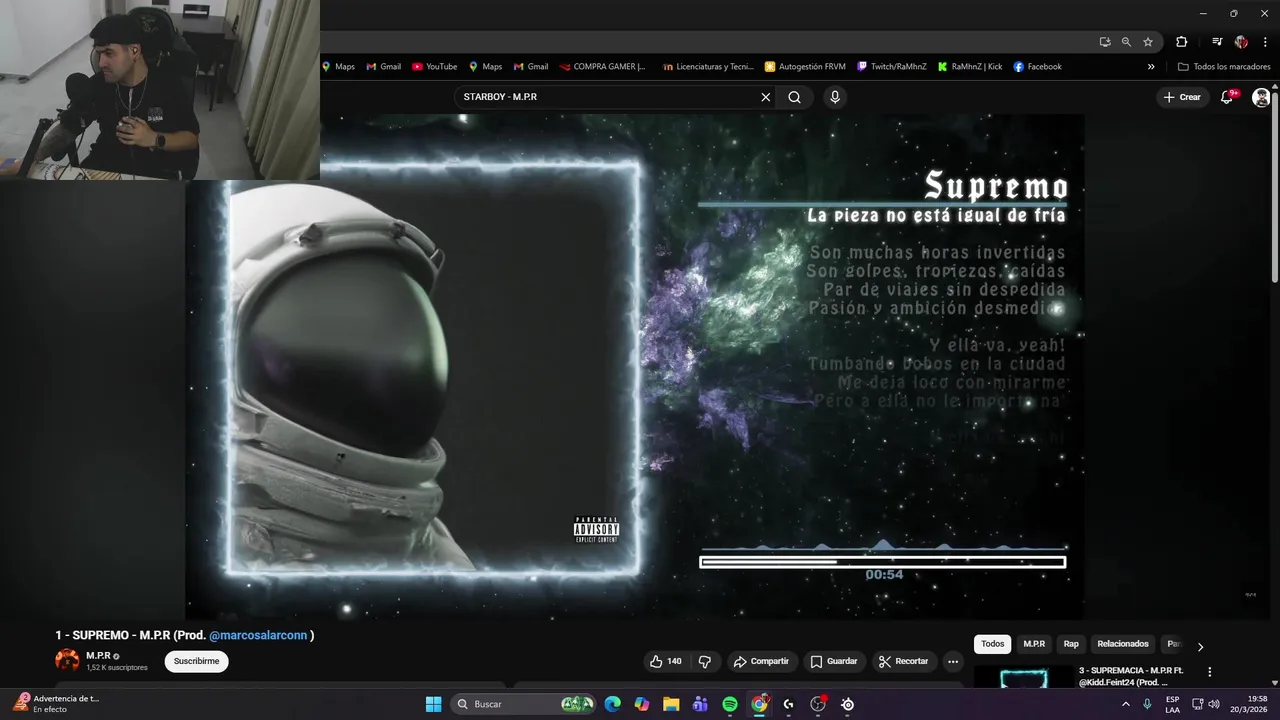Open the Facebook bookmark
This screenshot has height=720, width=1280.
(x=1037, y=67)
